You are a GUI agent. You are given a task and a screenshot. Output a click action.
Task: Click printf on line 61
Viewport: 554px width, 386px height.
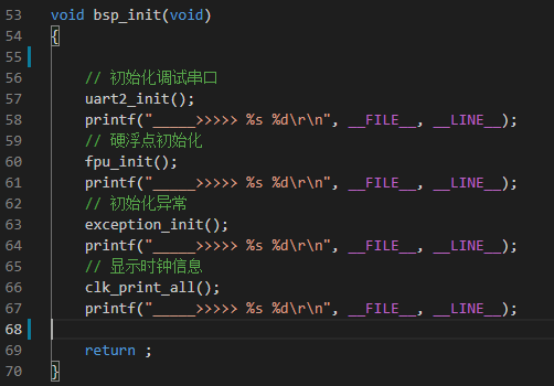click(x=110, y=183)
